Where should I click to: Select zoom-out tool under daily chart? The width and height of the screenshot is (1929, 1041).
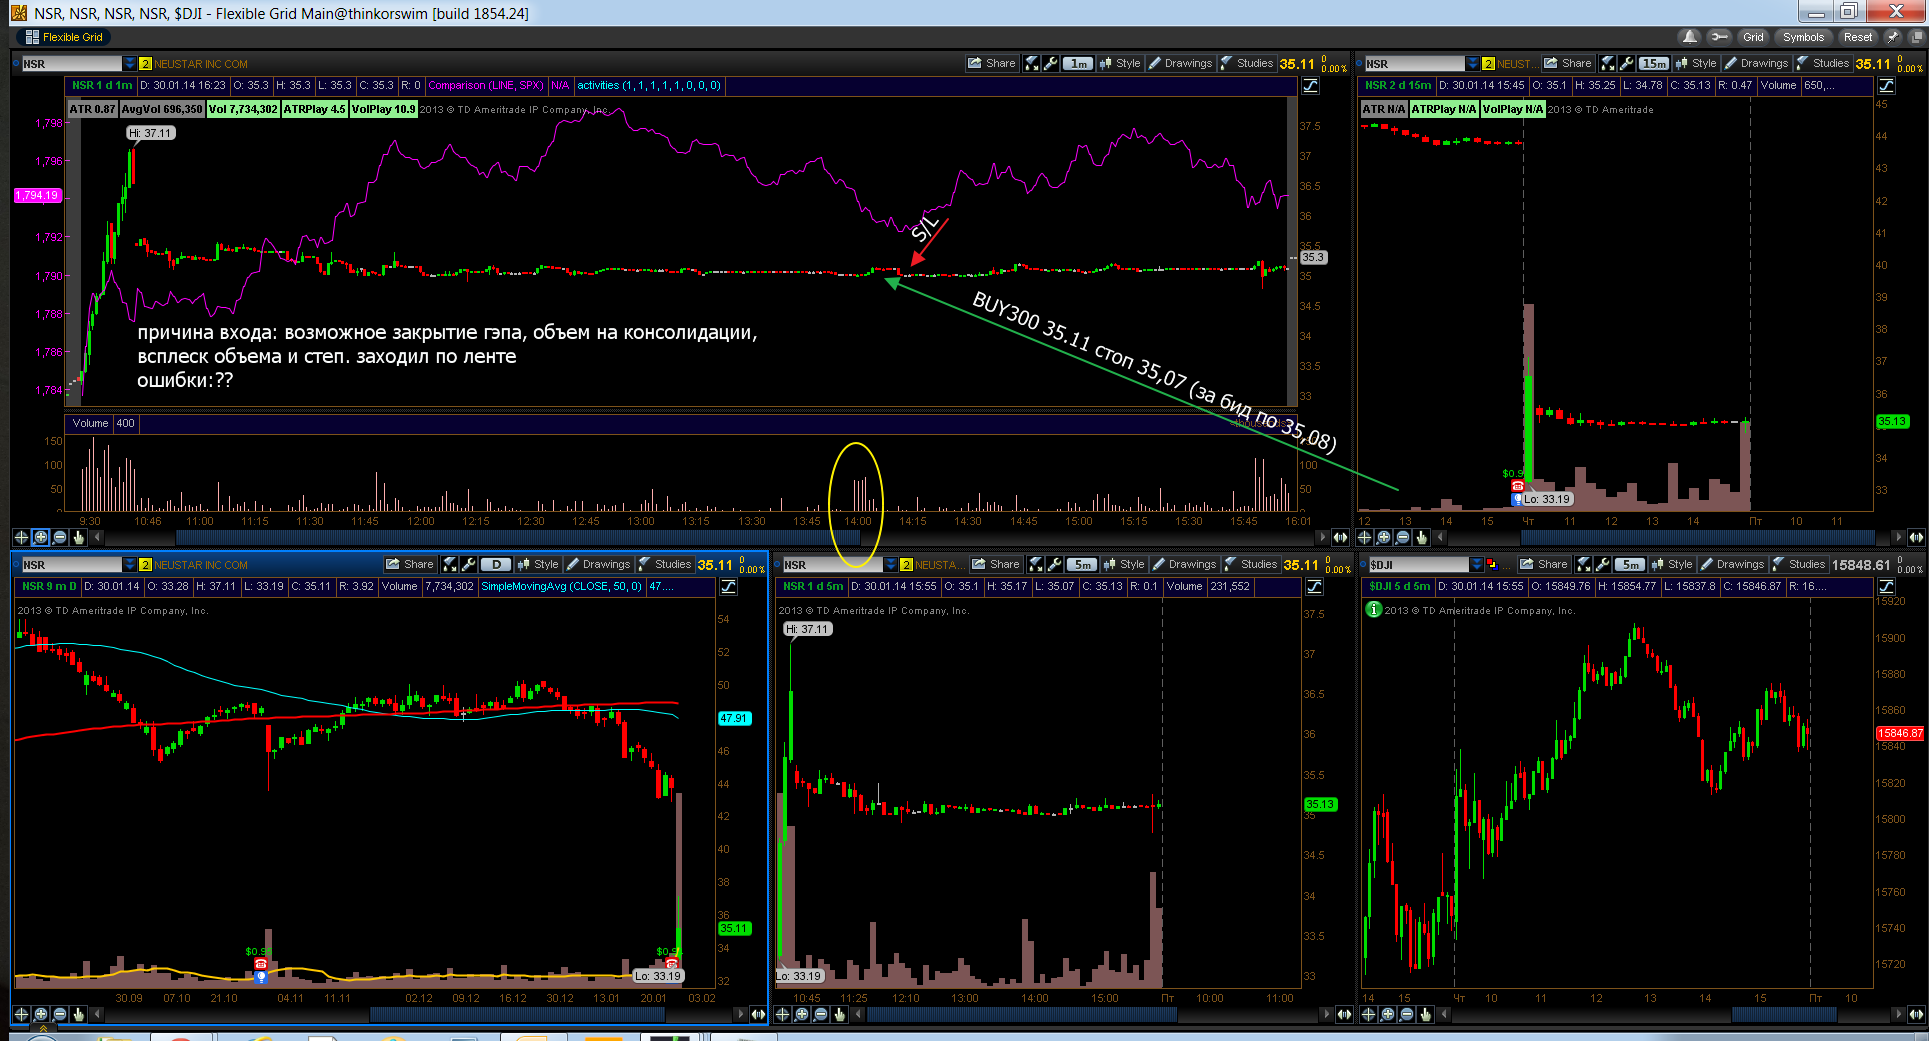coord(59,1014)
